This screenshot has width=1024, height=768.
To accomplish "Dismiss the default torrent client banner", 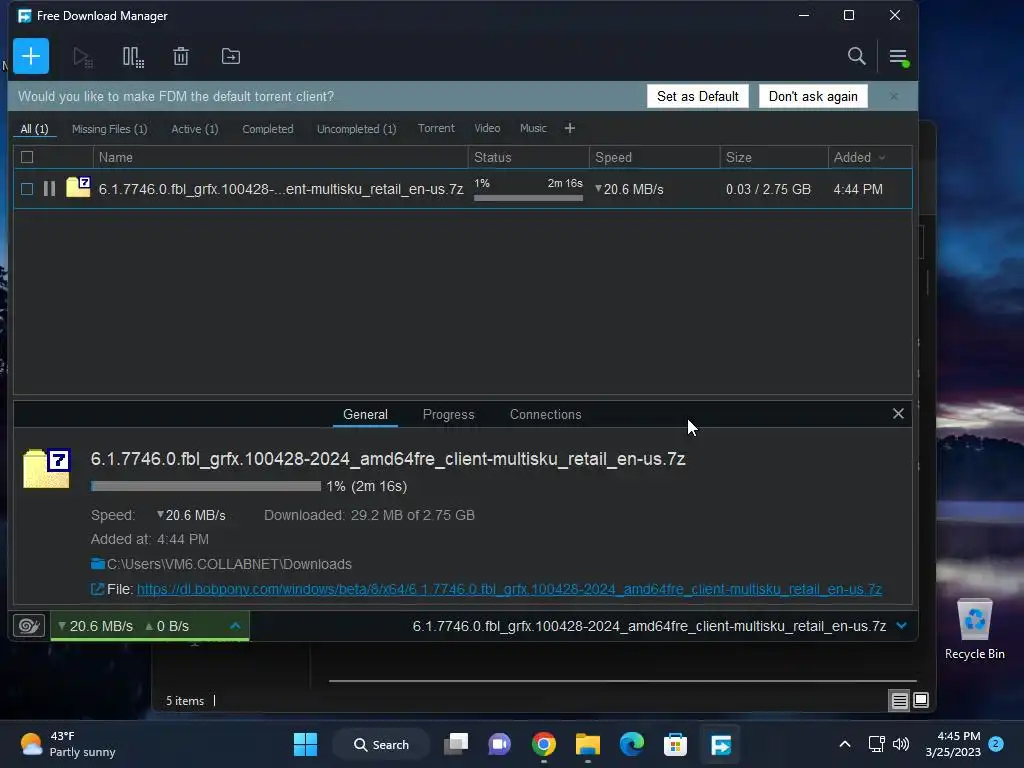I will coord(894,96).
